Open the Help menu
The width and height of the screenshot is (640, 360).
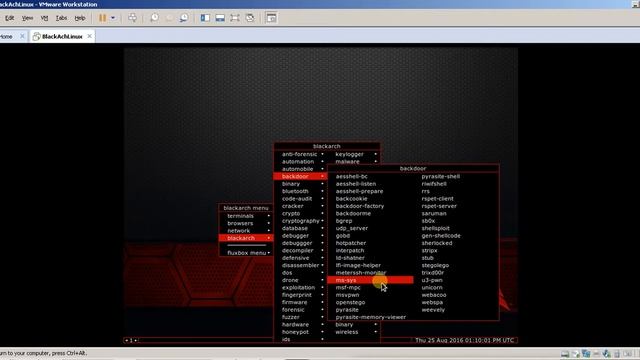(80, 18)
